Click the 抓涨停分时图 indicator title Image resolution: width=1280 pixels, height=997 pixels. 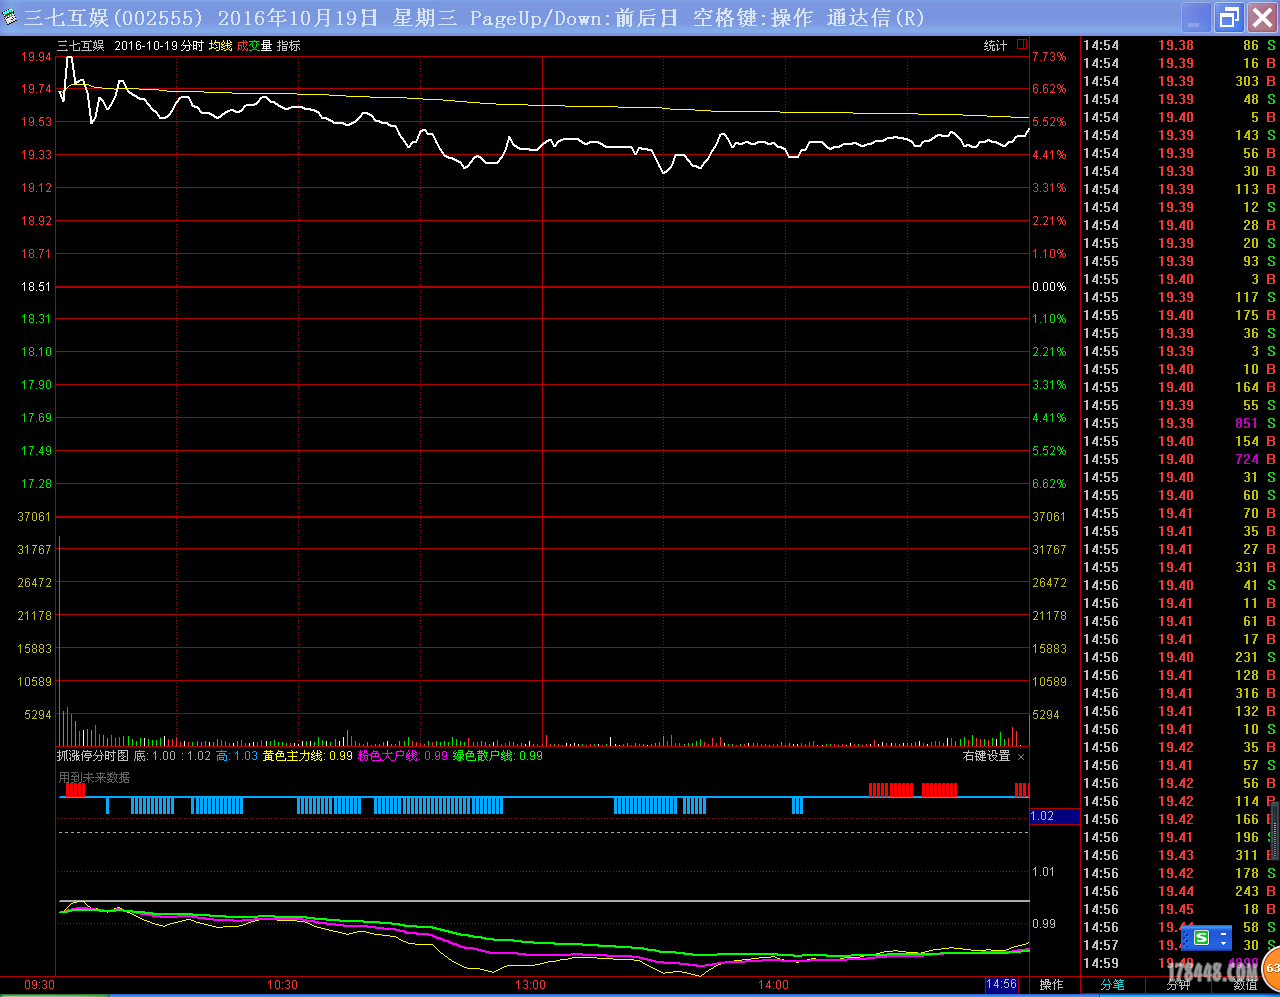tap(93, 756)
